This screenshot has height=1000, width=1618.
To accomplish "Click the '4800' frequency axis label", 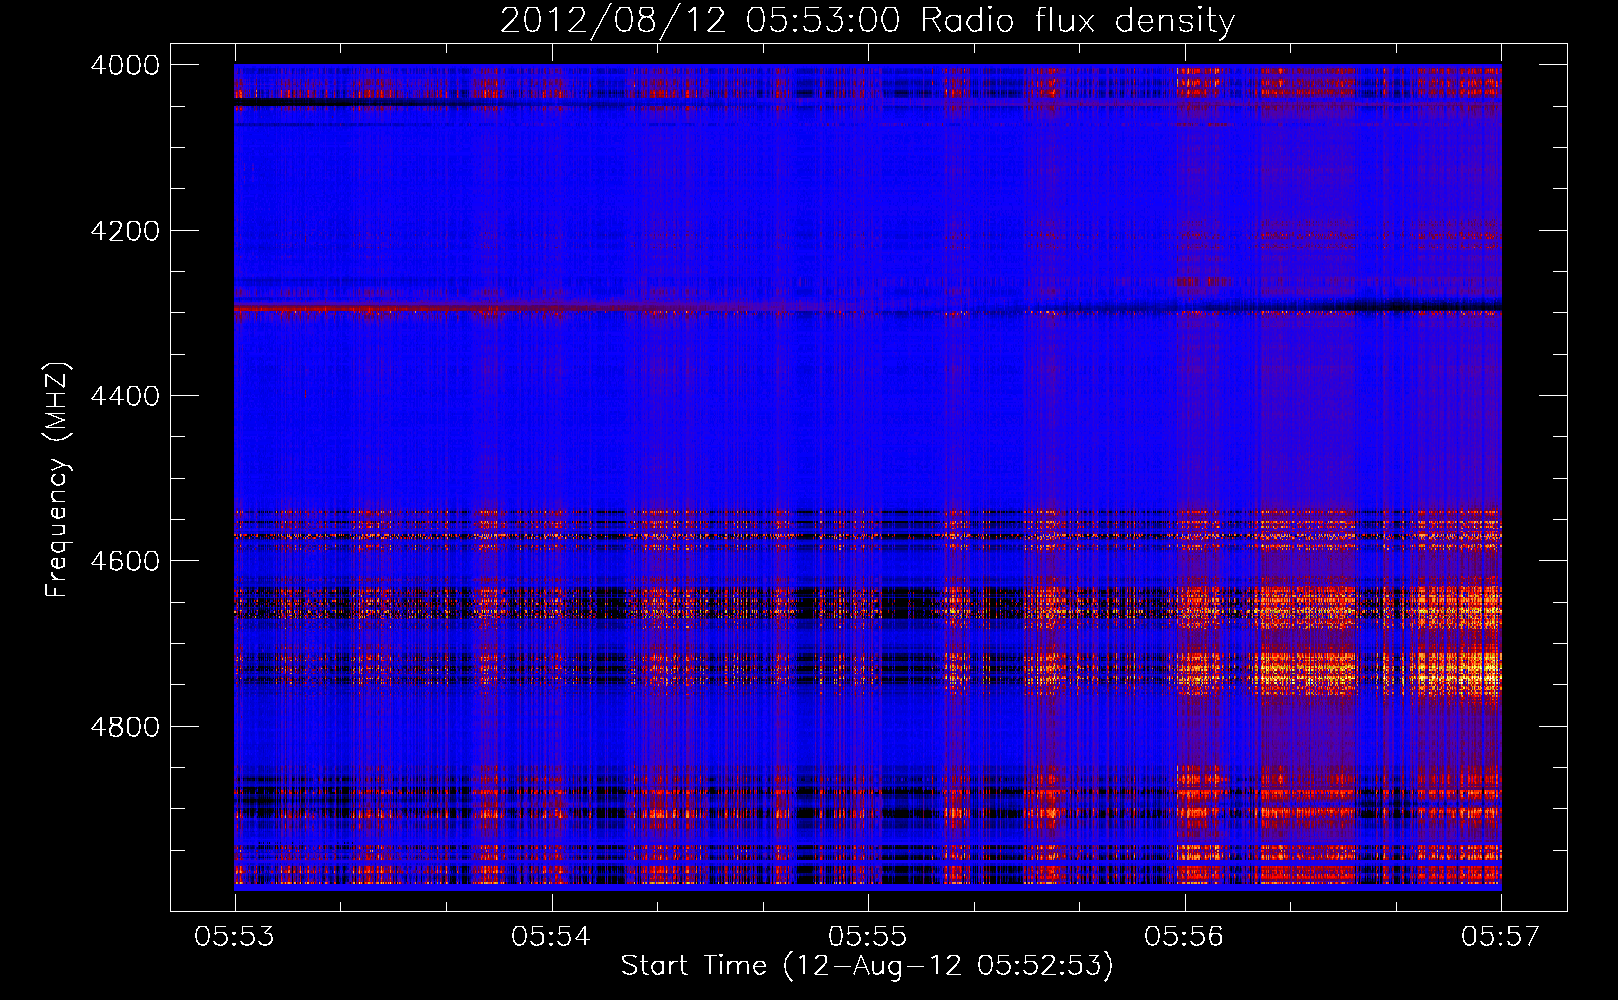I will (125, 727).
